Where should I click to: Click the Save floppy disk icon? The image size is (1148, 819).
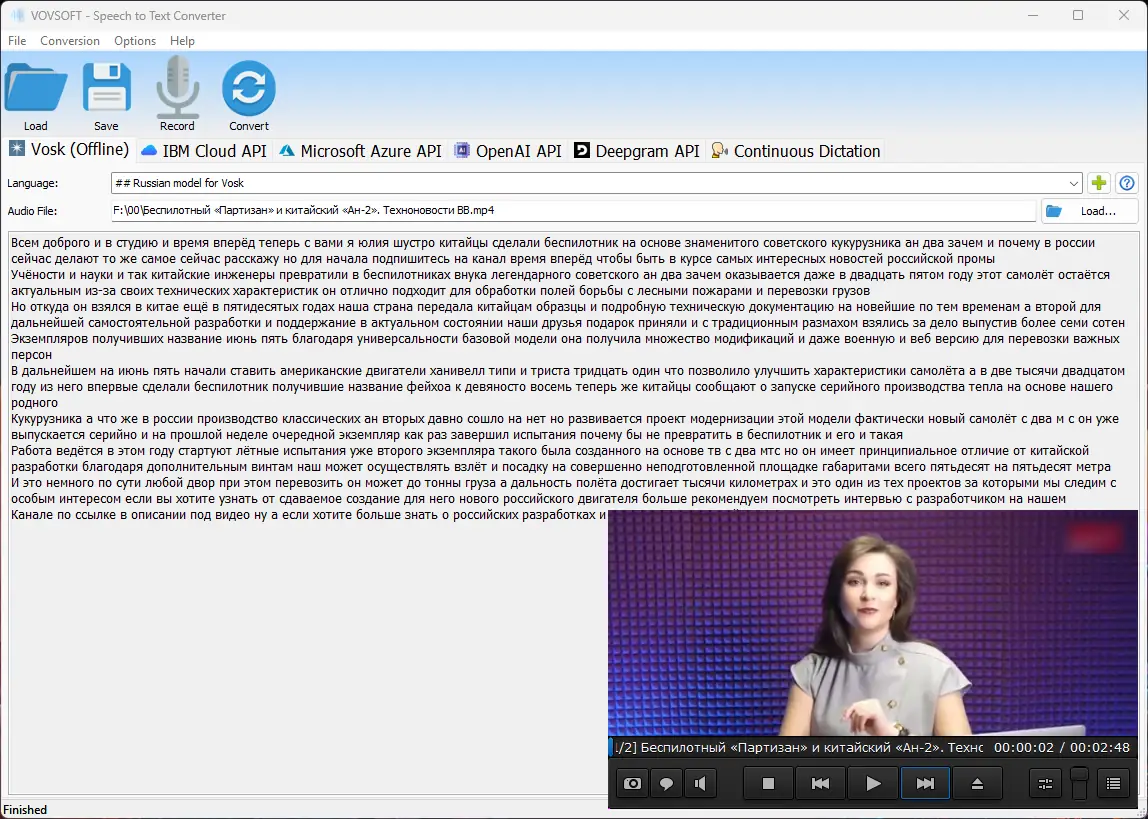coord(106,89)
